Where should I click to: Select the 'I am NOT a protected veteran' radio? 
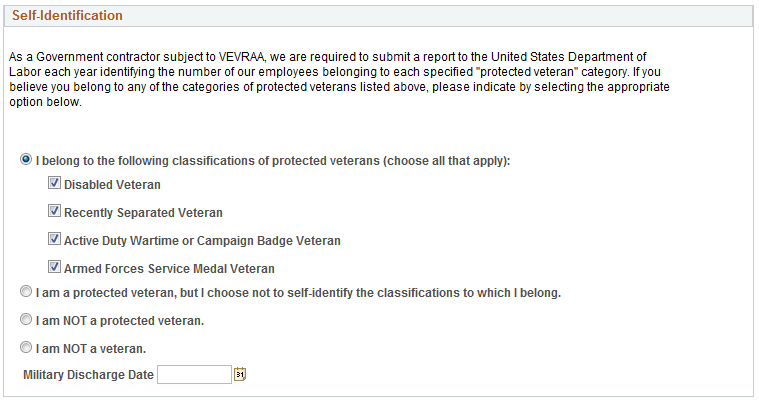point(26,320)
